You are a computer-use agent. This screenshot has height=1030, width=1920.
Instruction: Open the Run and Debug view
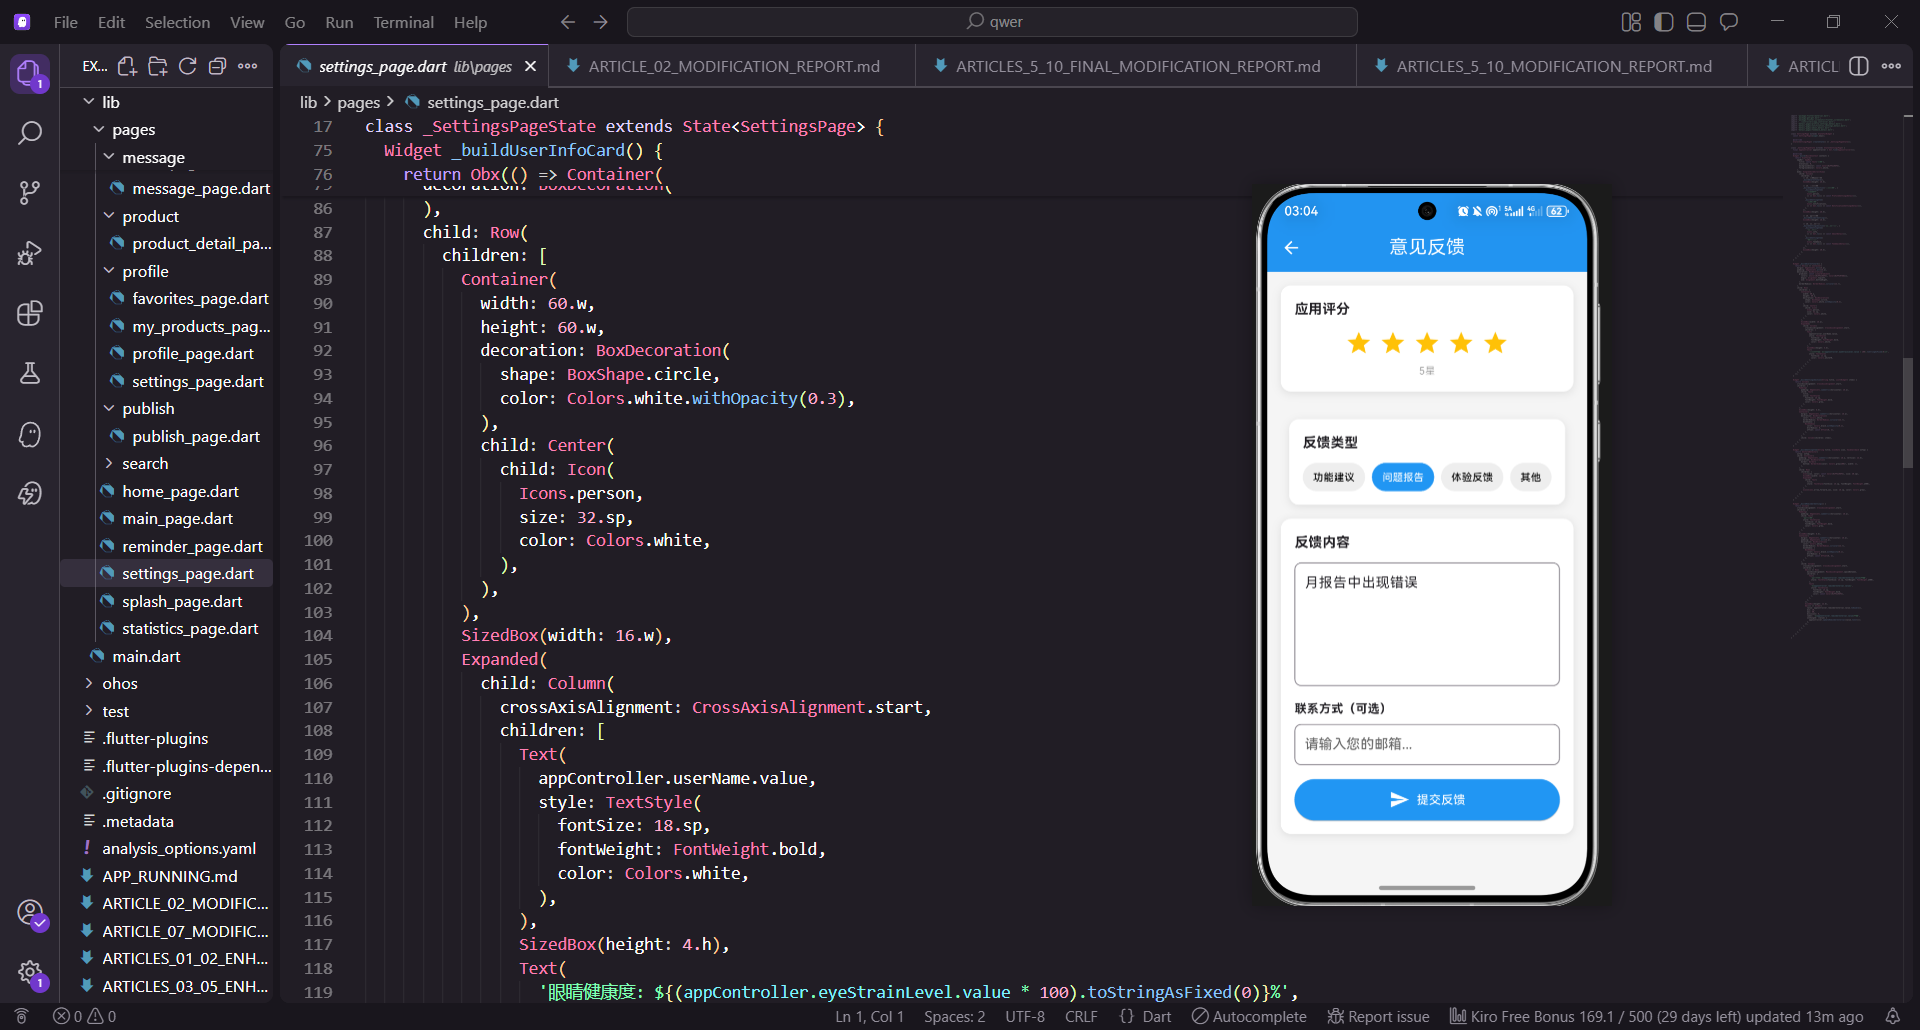(30, 253)
